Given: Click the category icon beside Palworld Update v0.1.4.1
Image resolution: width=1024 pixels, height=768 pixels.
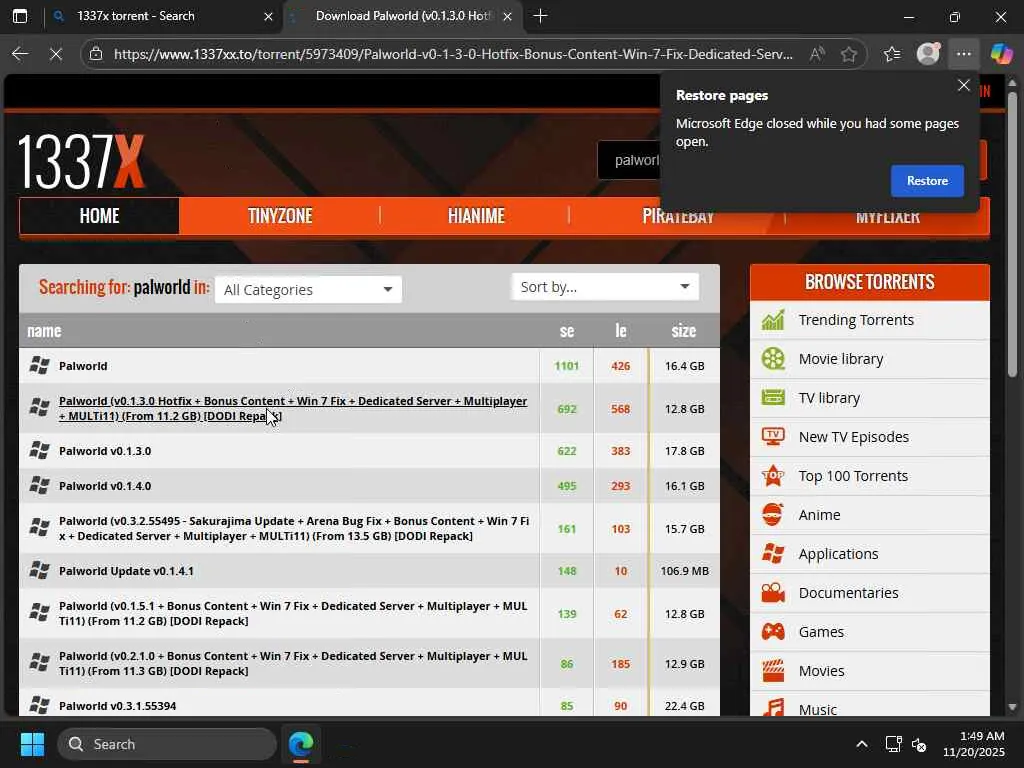Looking at the screenshot, I should (39, 571).
